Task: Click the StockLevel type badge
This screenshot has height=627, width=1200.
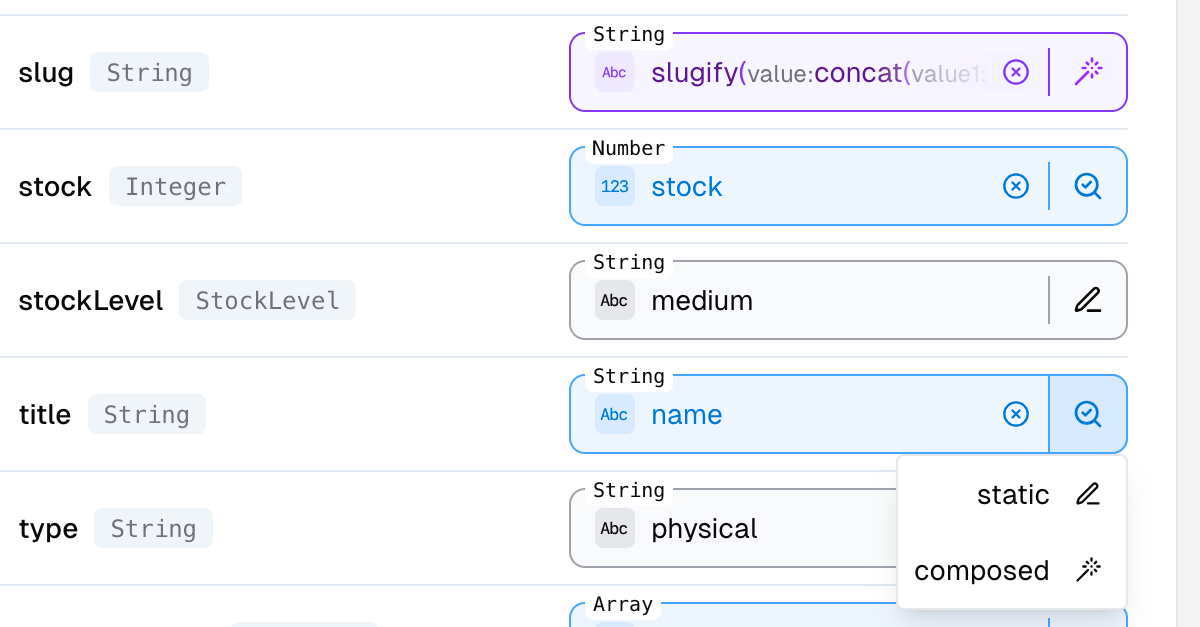Action: (x=267, y=300)
